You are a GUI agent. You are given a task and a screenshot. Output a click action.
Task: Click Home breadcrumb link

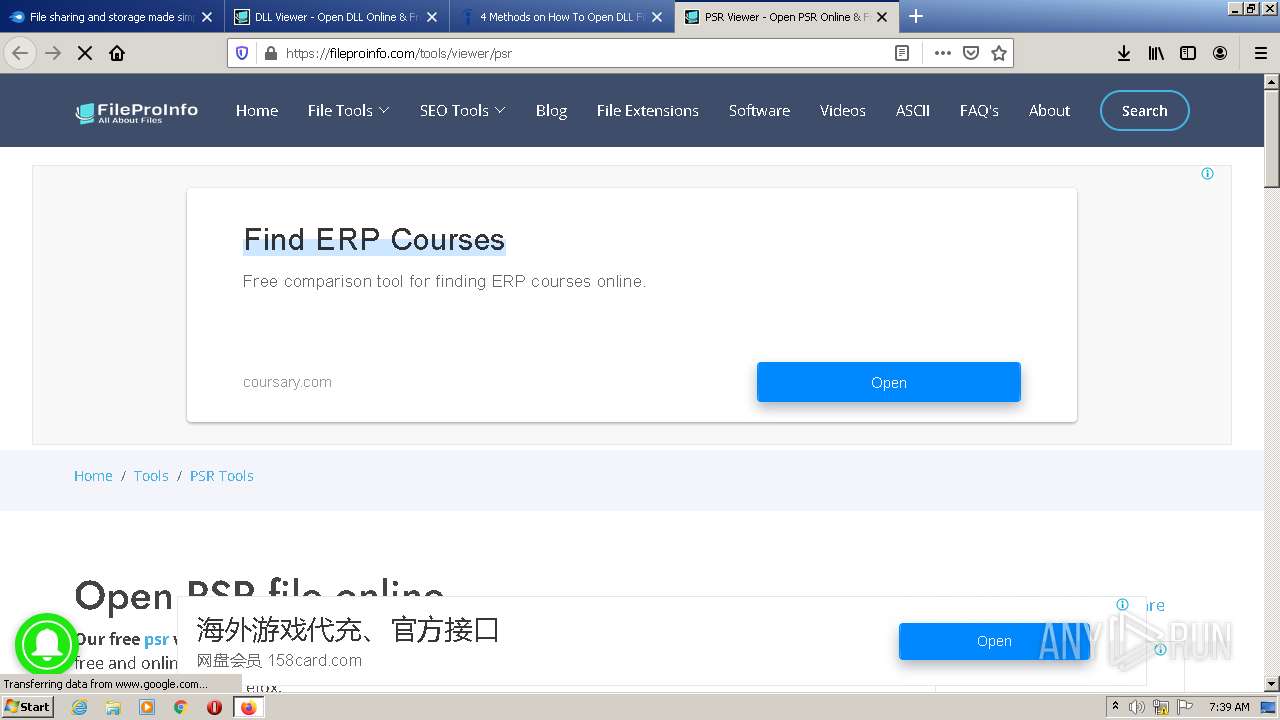[93, 476]
